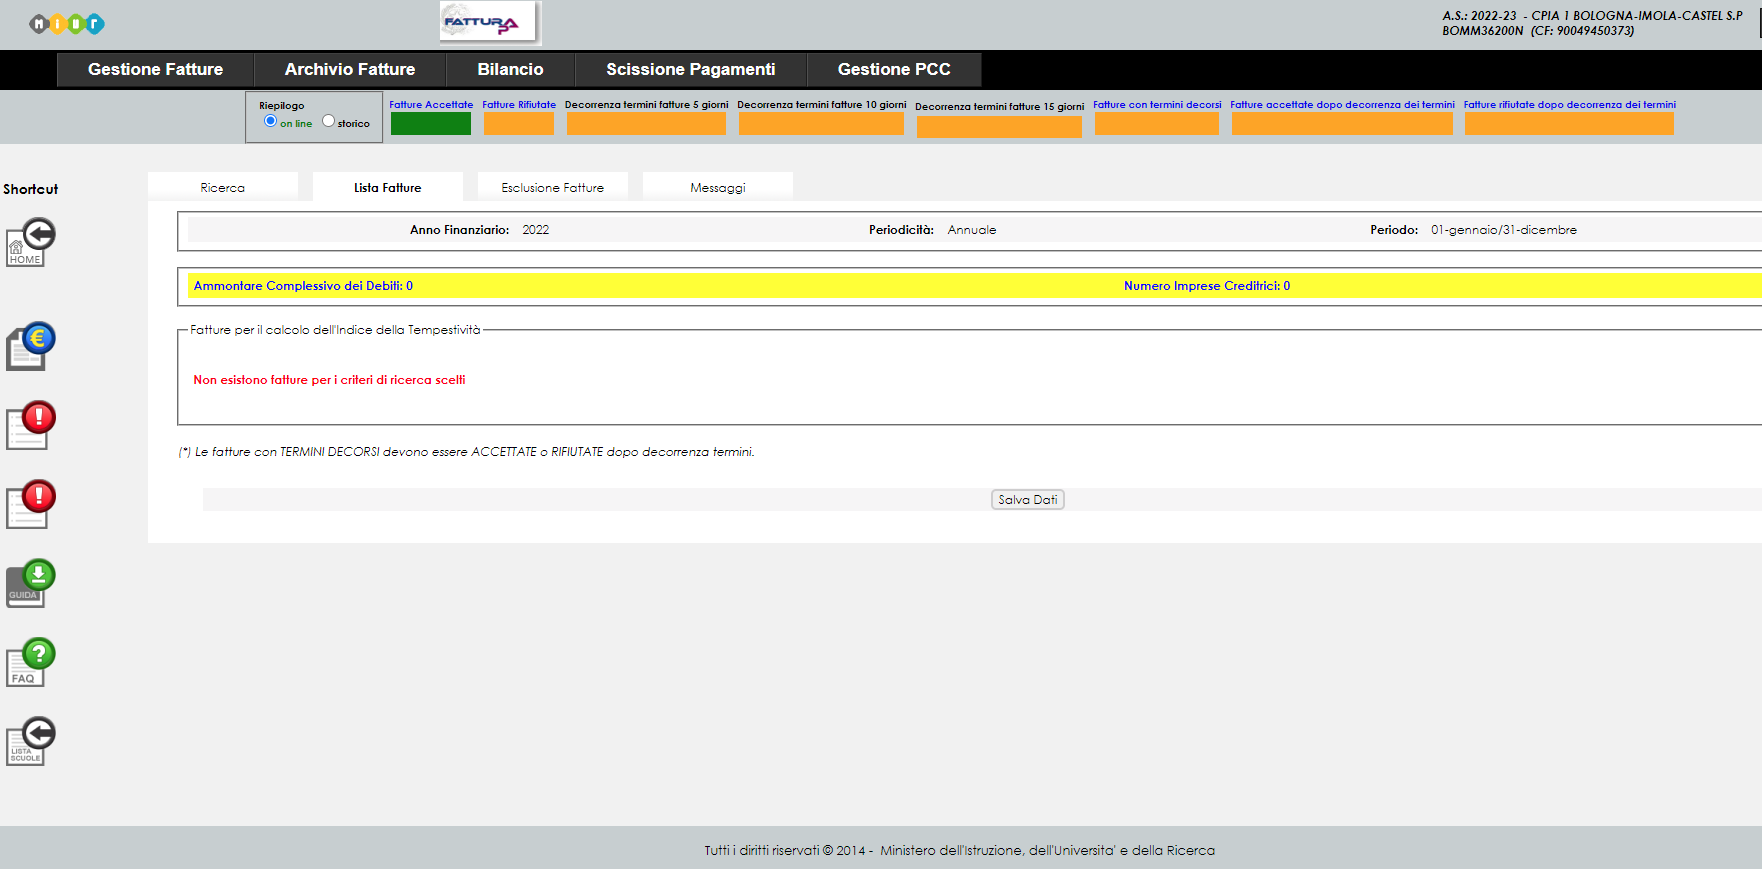Click the MIUR logo in the header
Viewport: 1762px width, 869px height.
pos(67,24)
